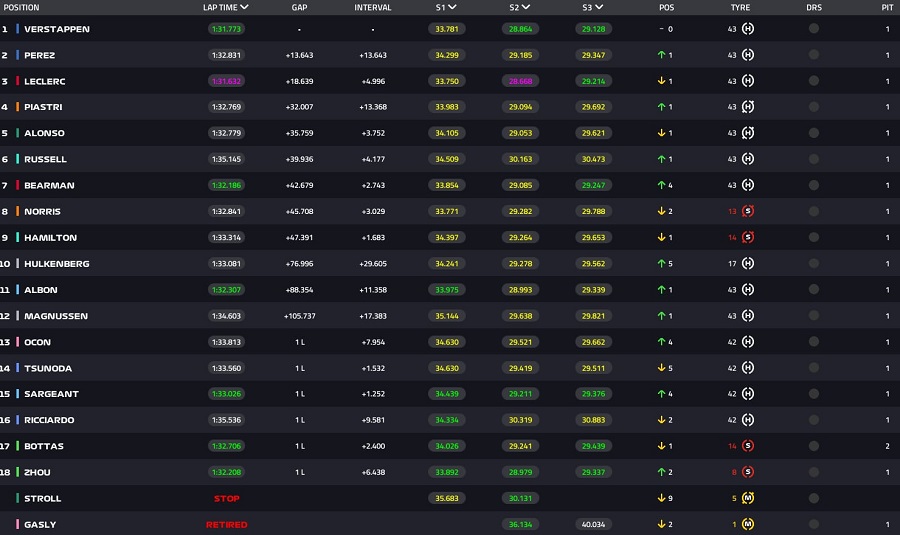900x535 pixels.
Task: Open the S3 sector dropdown
Action: [599, 7]
